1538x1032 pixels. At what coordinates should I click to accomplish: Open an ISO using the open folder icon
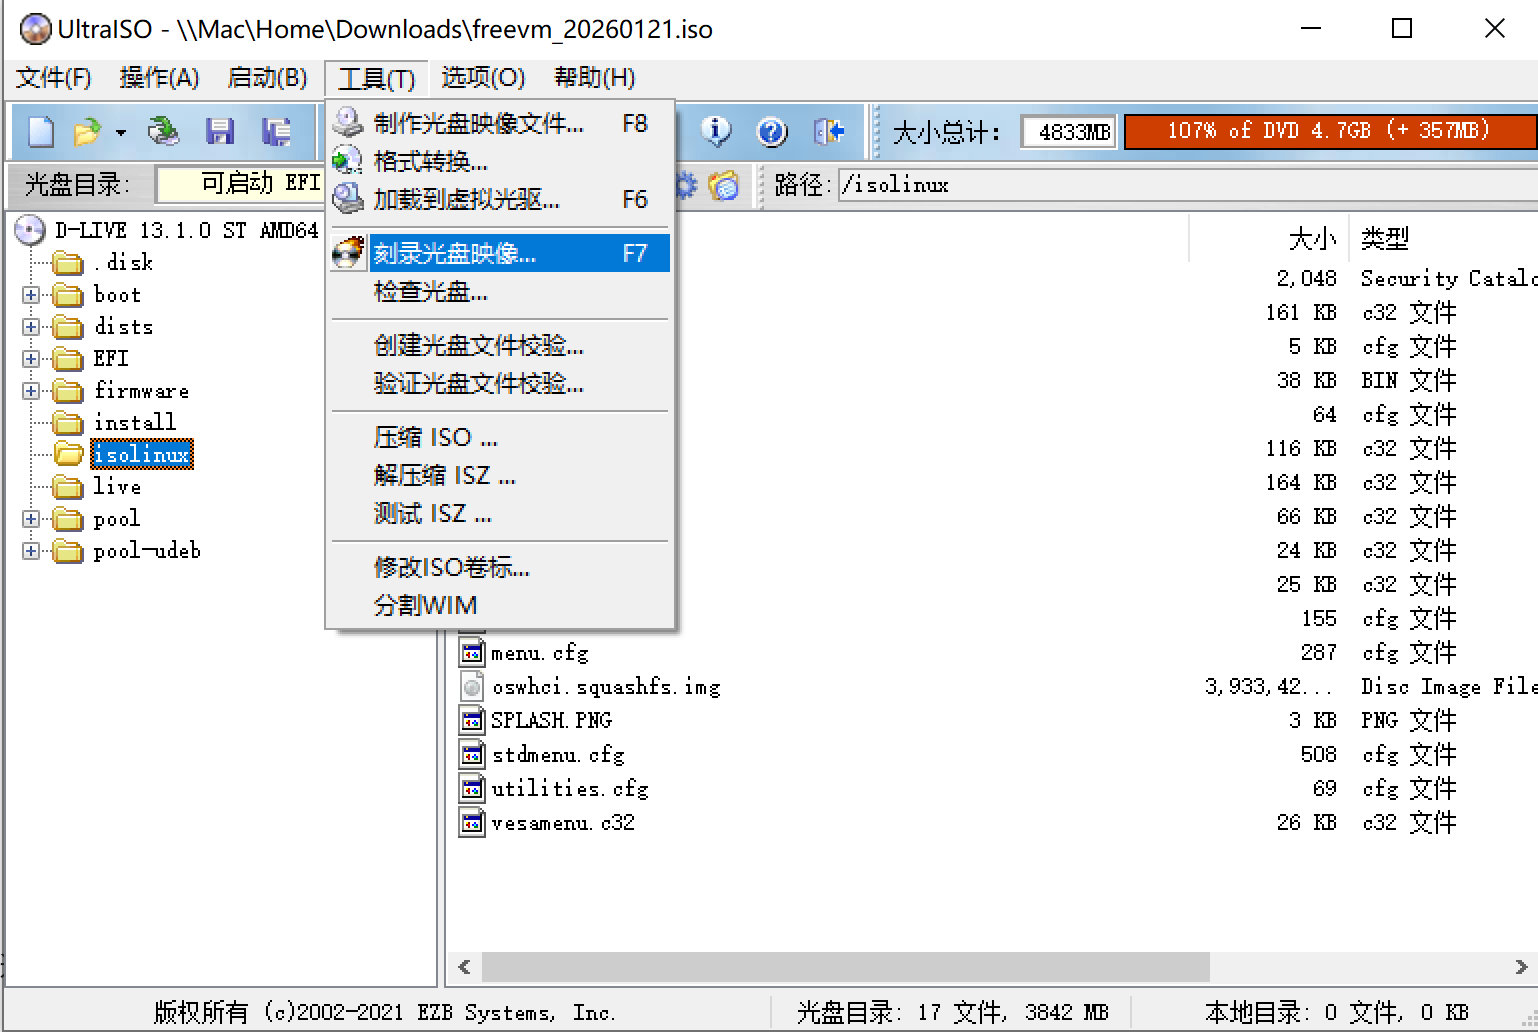[x=85, y=131]
